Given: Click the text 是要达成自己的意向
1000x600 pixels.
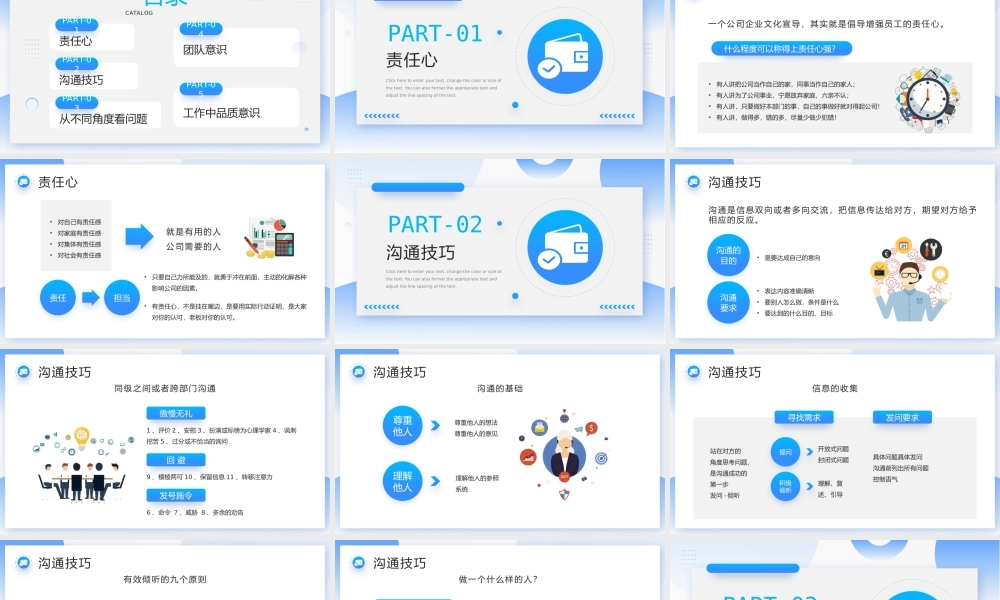Looking at the screenshot, I should point(792,258).
